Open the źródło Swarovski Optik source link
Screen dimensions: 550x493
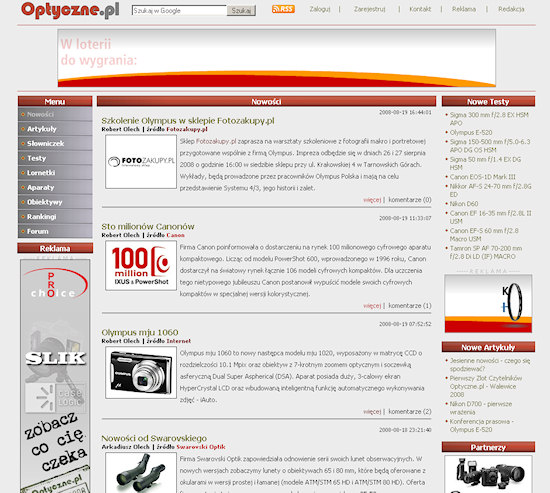coord(201,447)
